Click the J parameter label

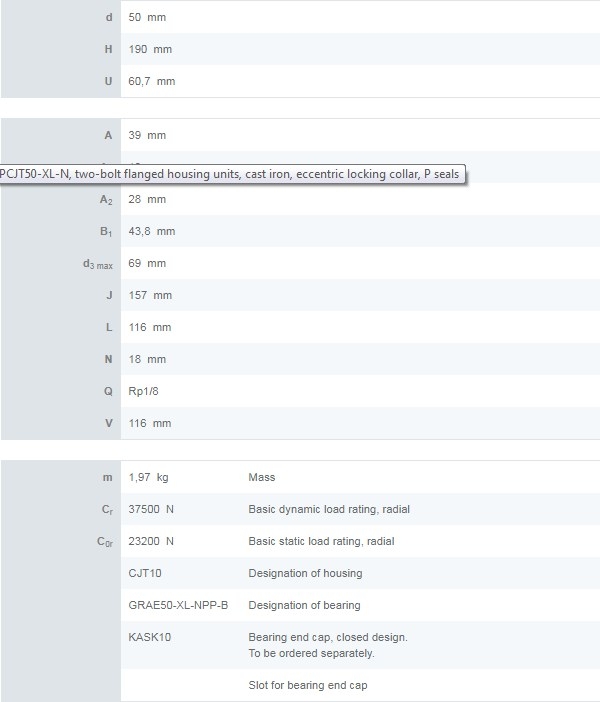click(109, 295)
